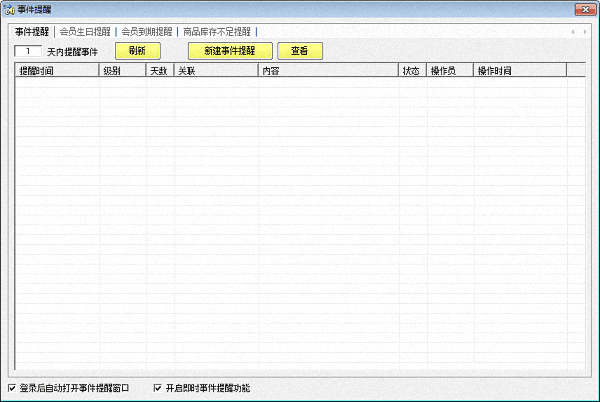Sort by the 提醒时间 column header
This screenshot has width=600, height=402.
[57, 71]
